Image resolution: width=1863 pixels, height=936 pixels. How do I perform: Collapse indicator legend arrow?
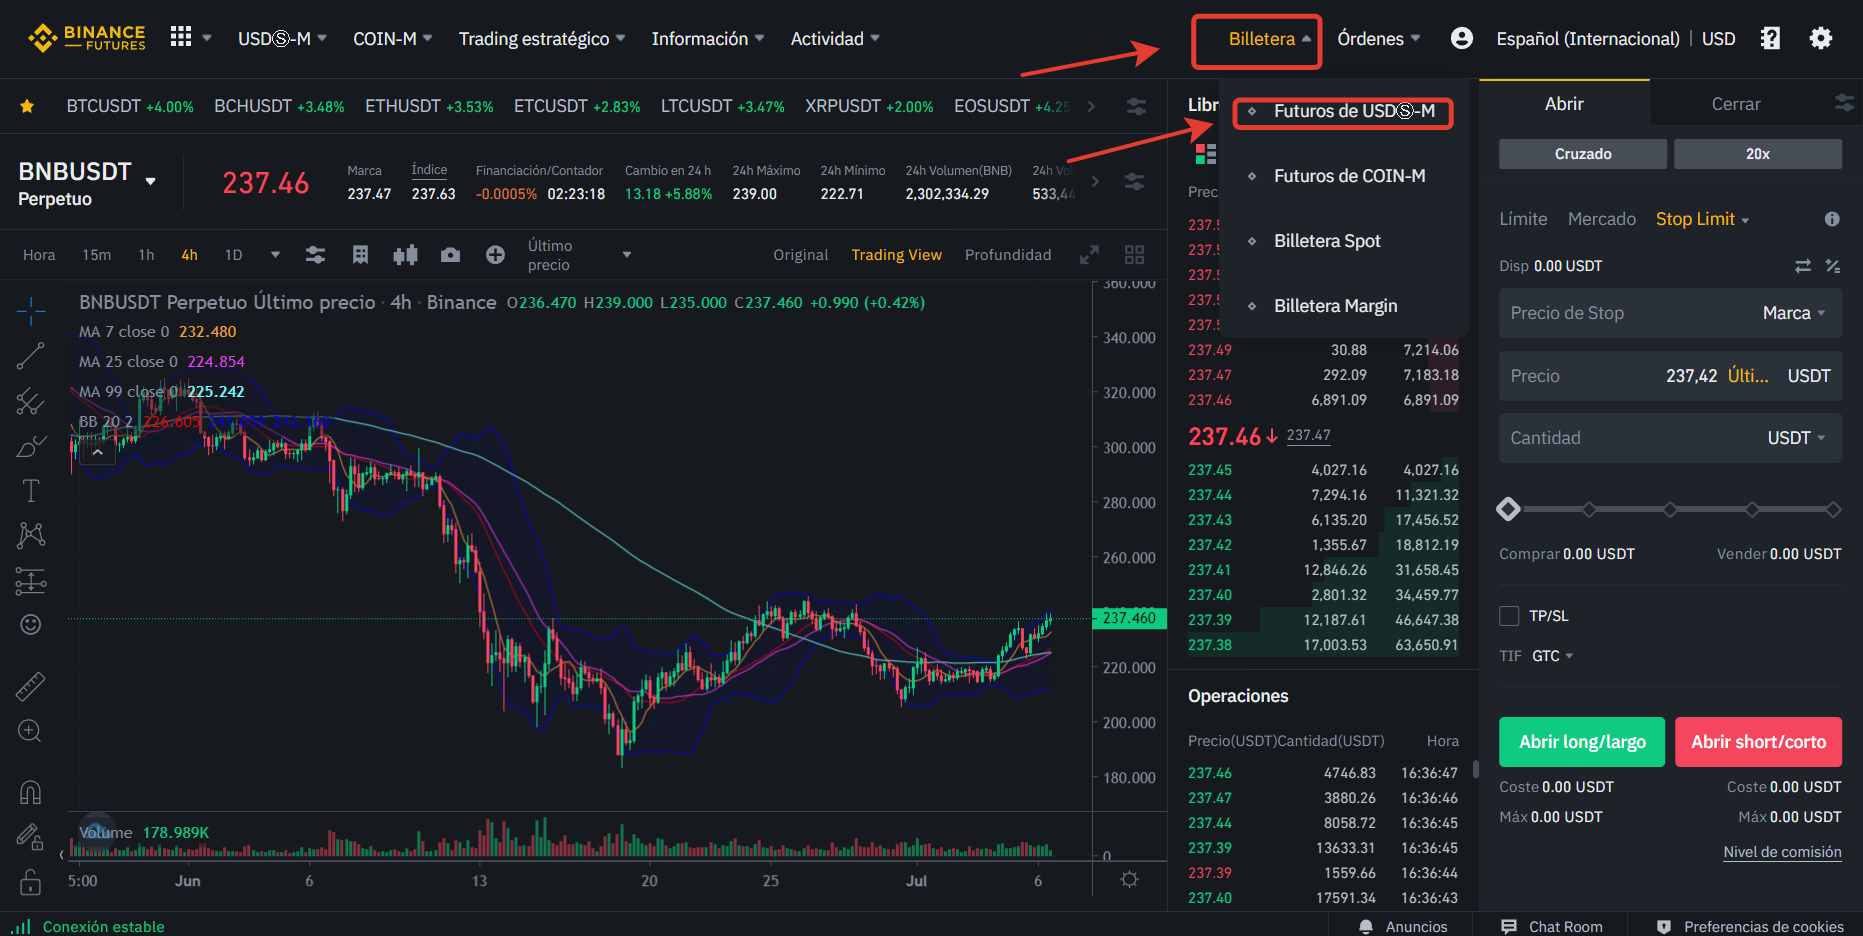[x=98, y=453]
